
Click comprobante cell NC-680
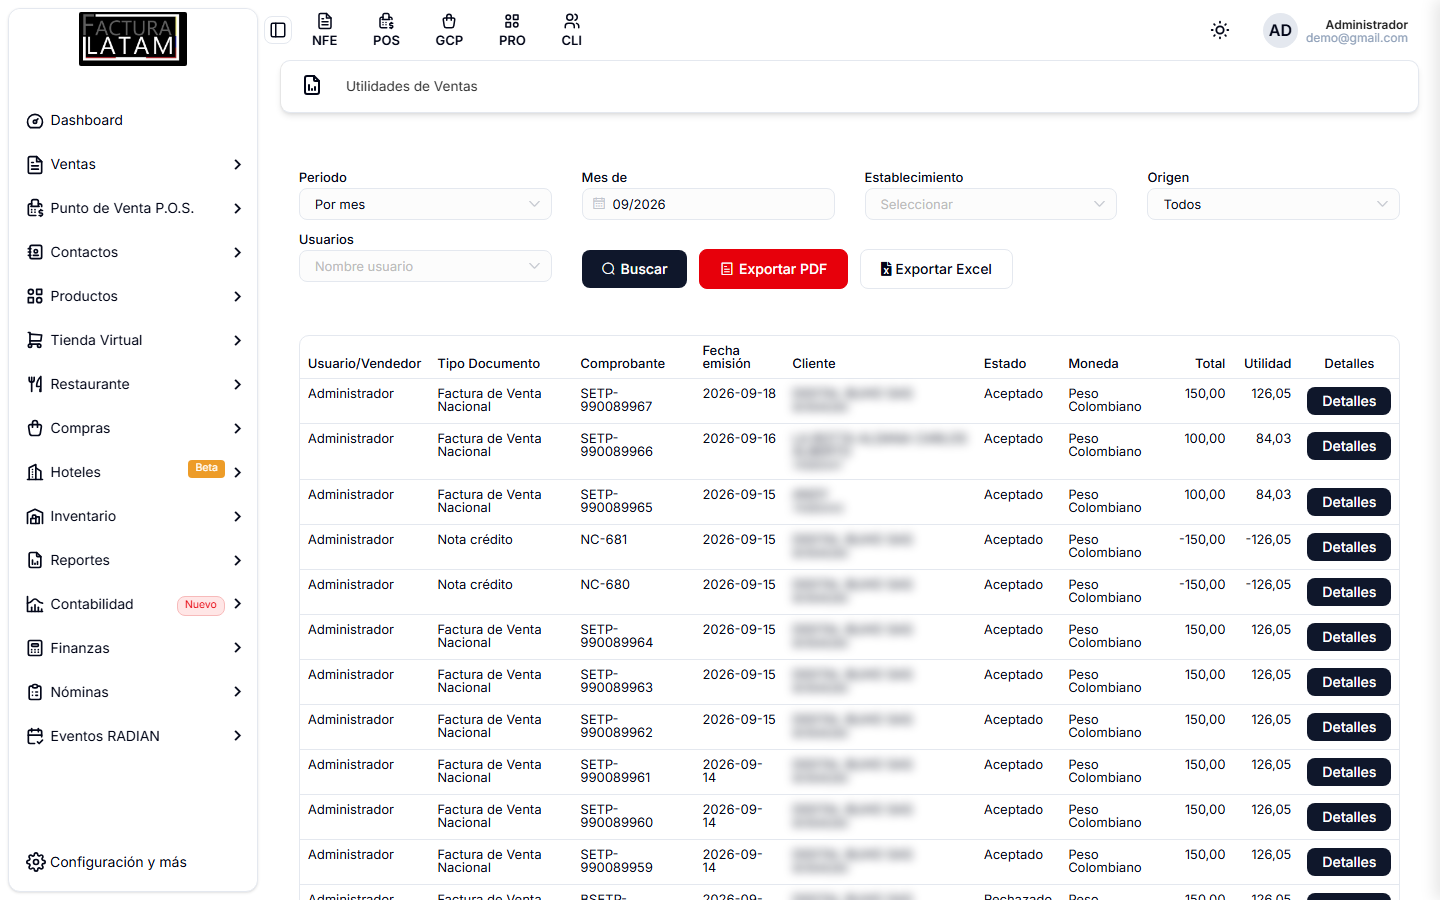(x=605, y=585)
